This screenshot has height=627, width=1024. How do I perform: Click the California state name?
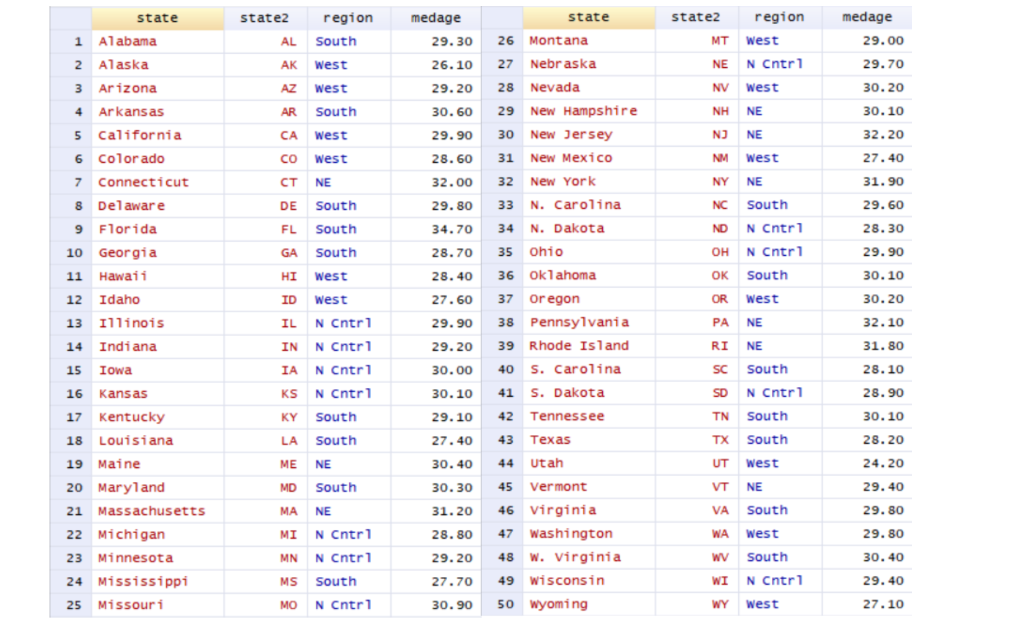tap(139, 135)
